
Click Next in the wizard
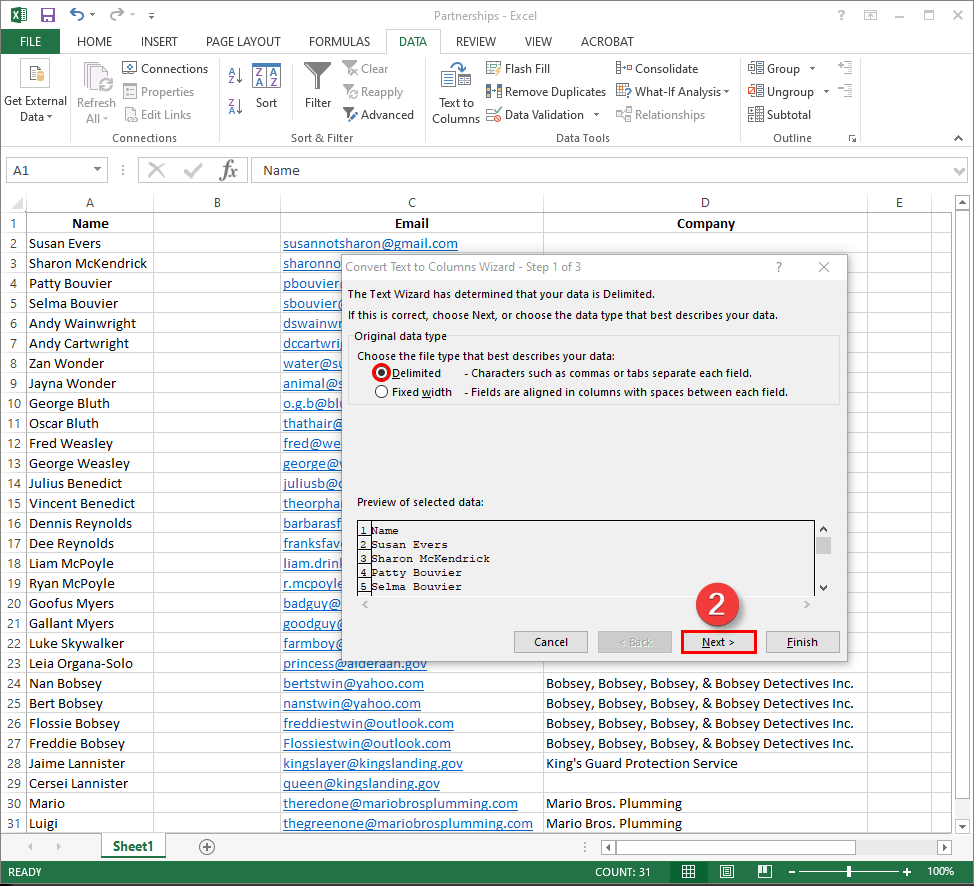[x=719, y=642]
